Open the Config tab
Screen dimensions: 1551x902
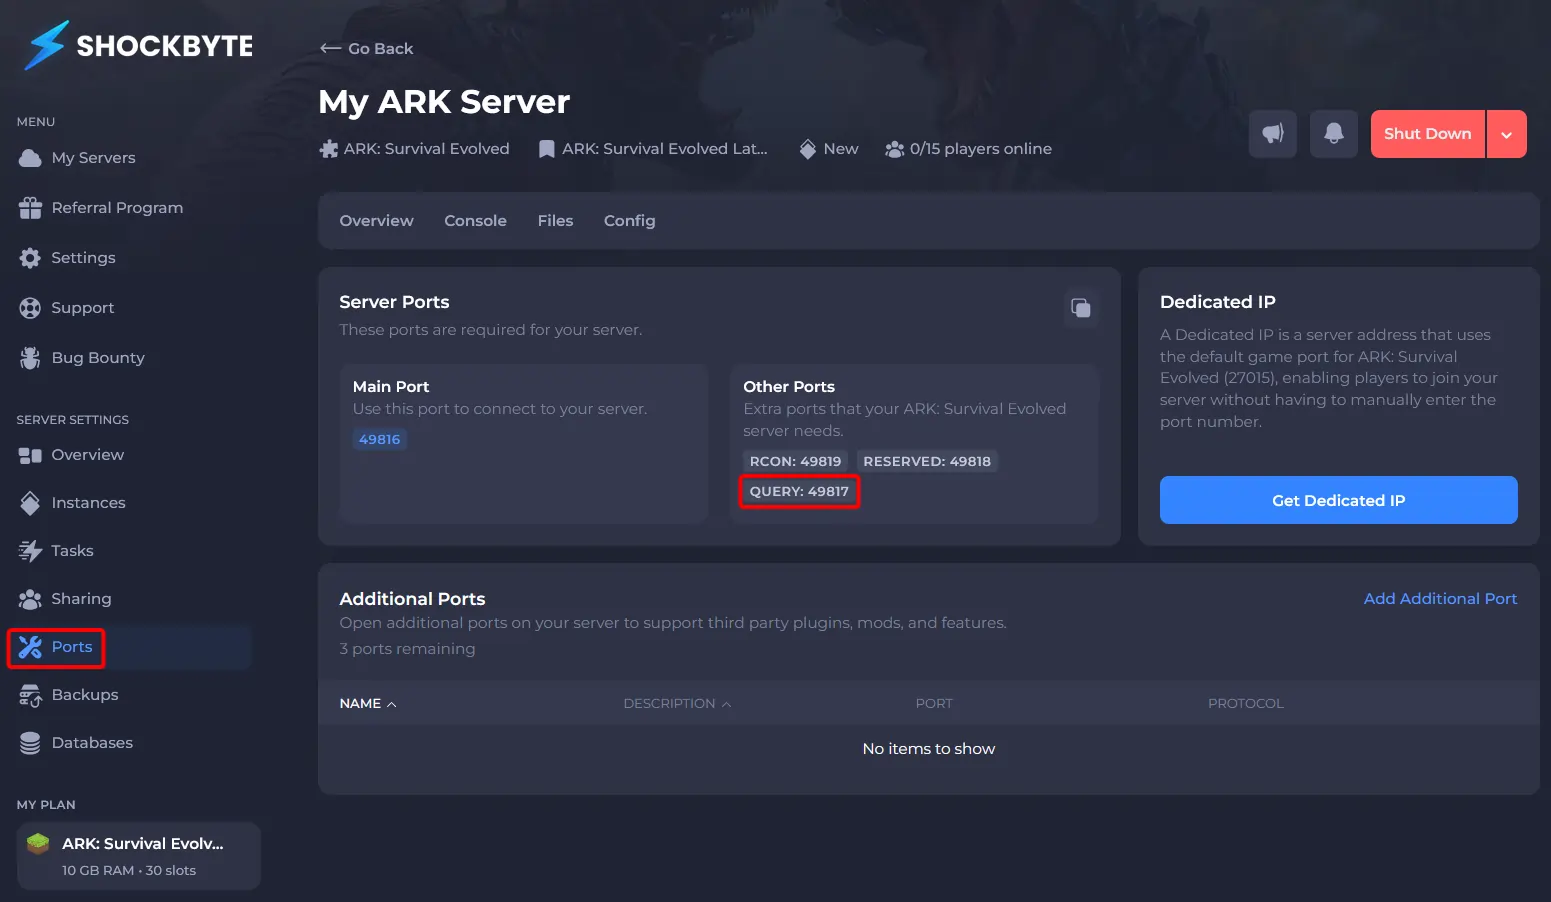[629, 221]
